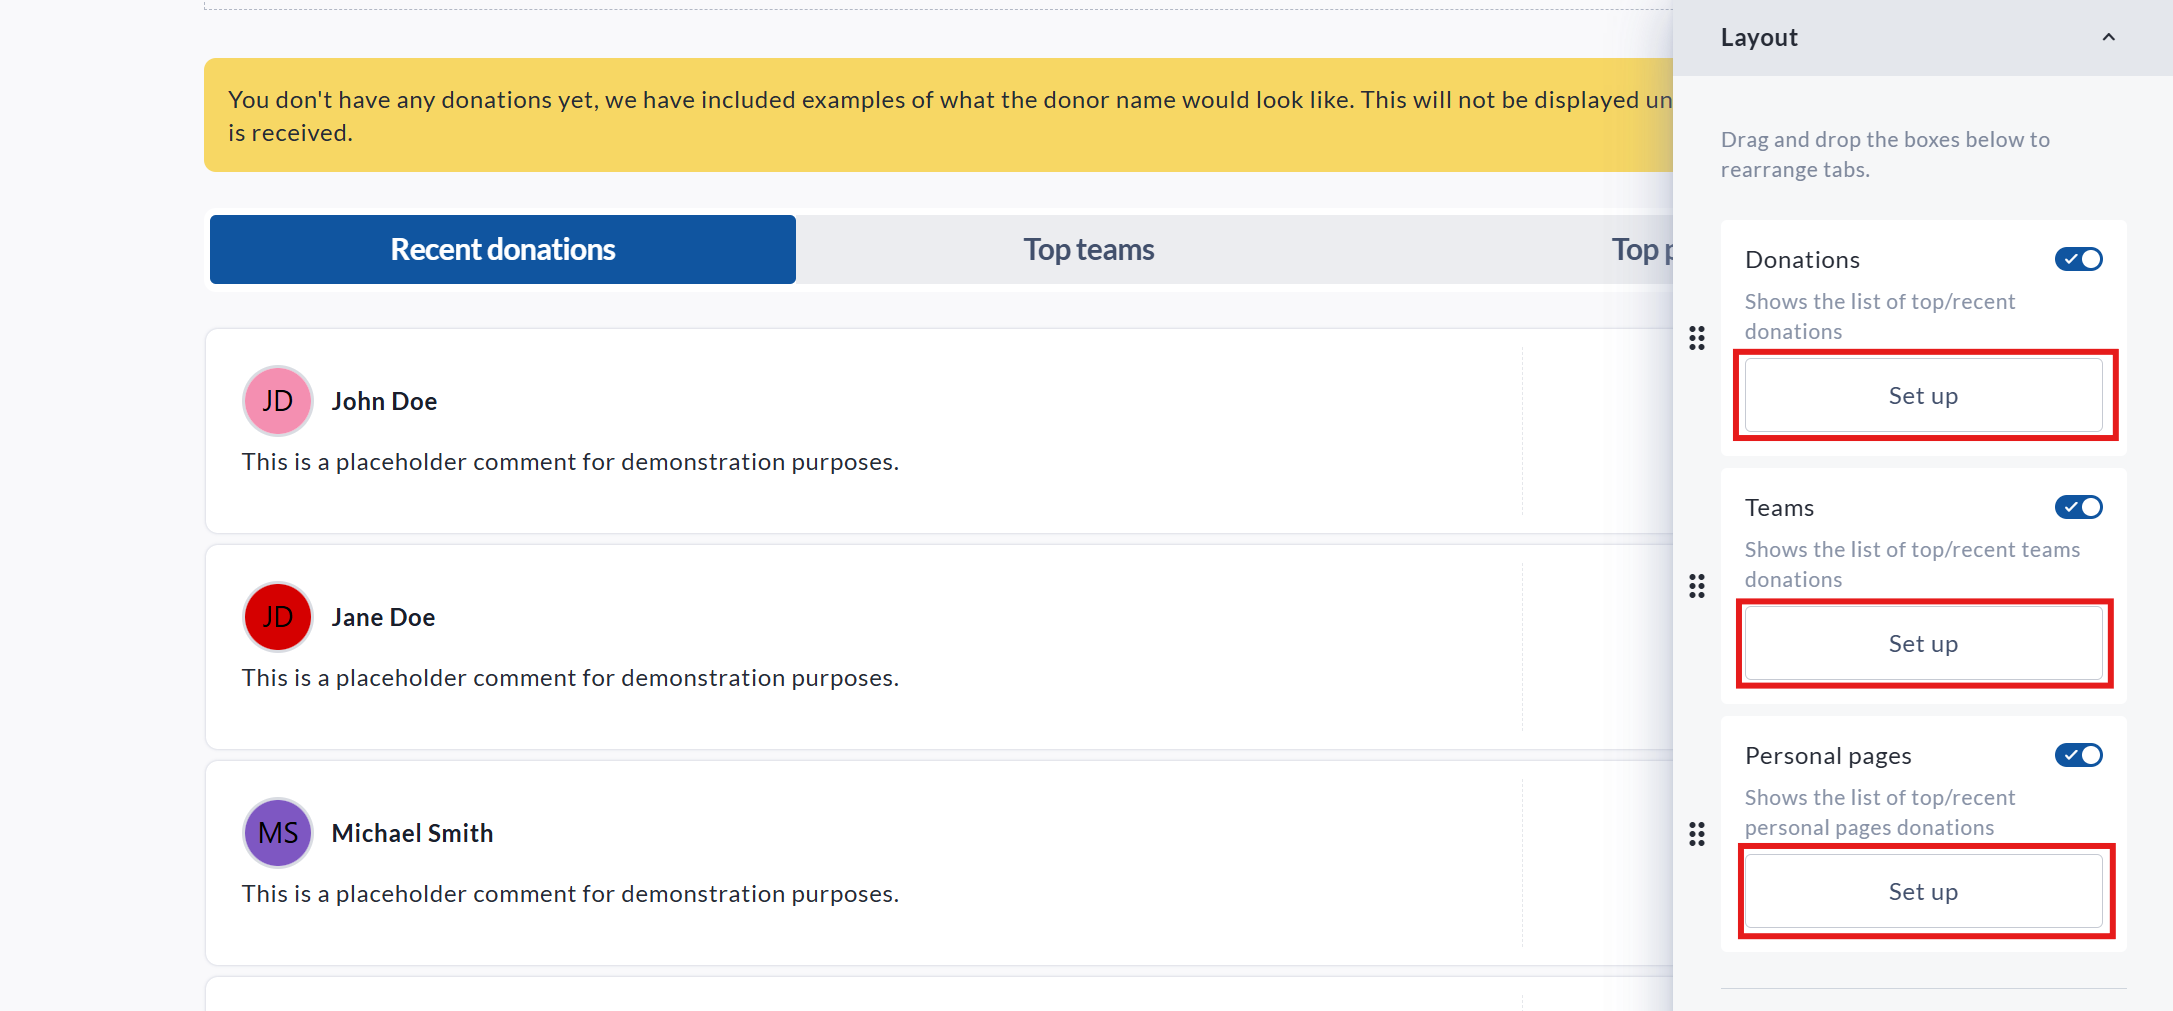Switch off the Personal pages toggle
2173x1011 pixels.
(2078, 756)
